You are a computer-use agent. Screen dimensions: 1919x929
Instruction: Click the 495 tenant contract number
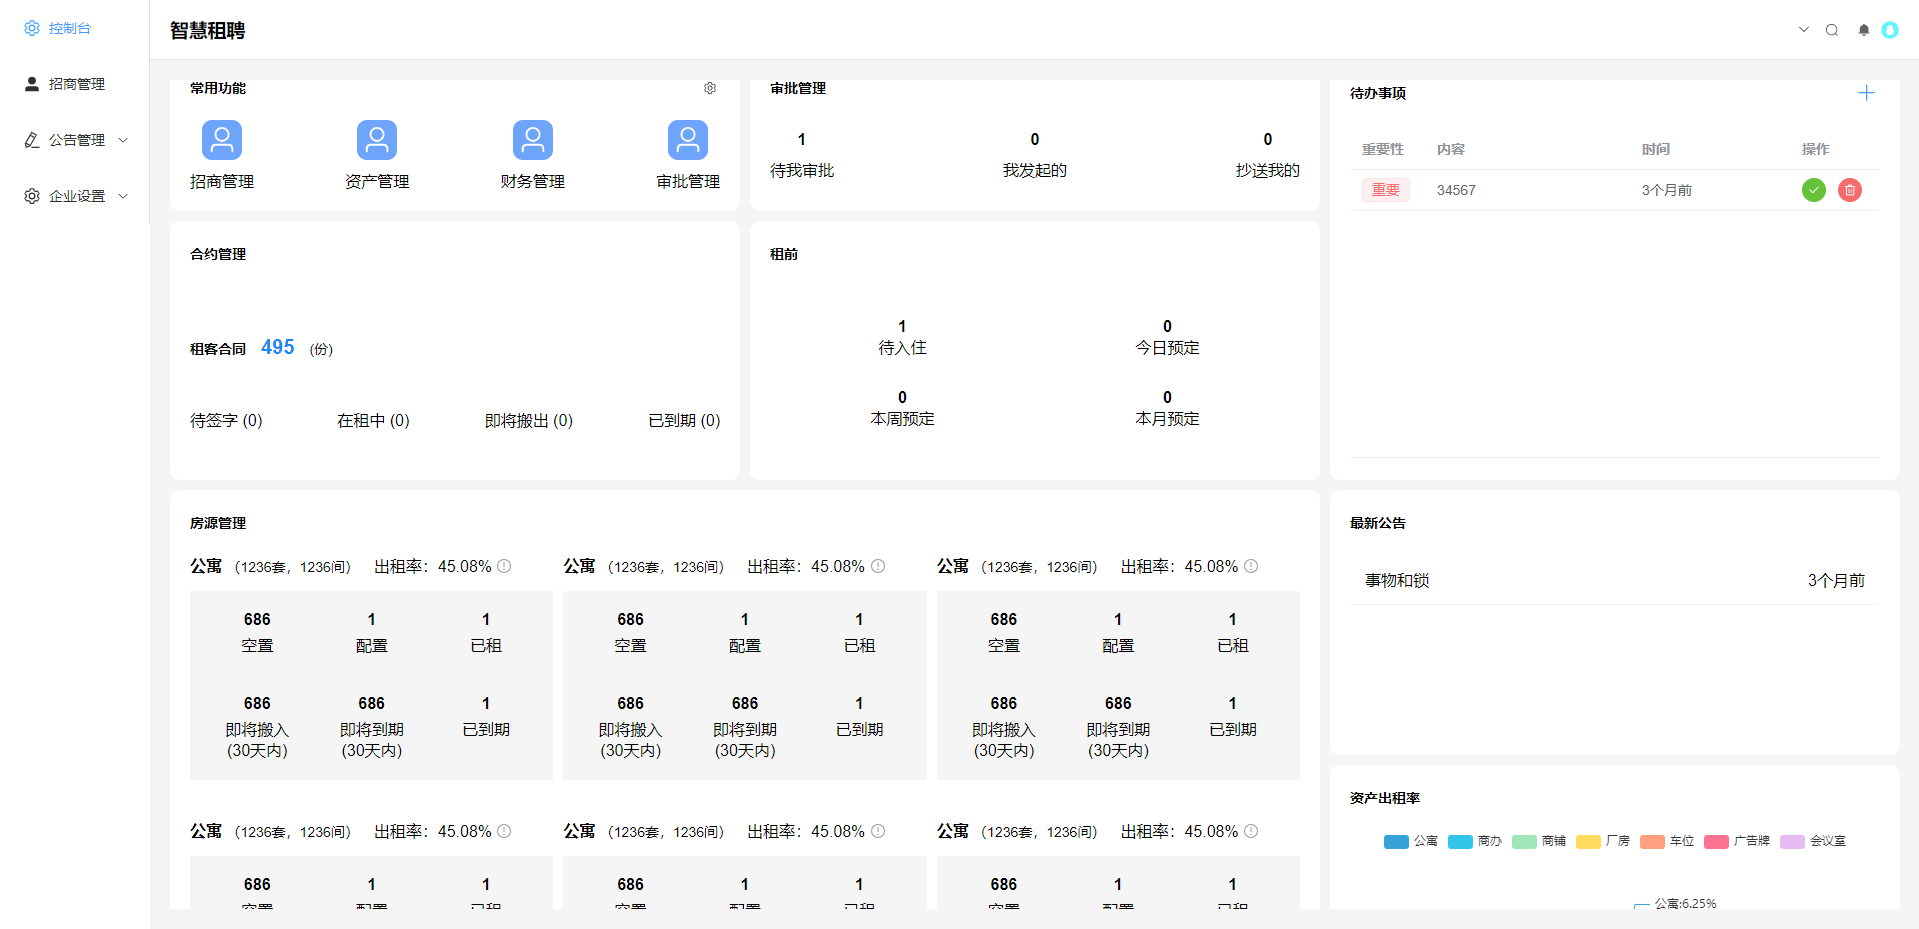[x=278, y=347]
